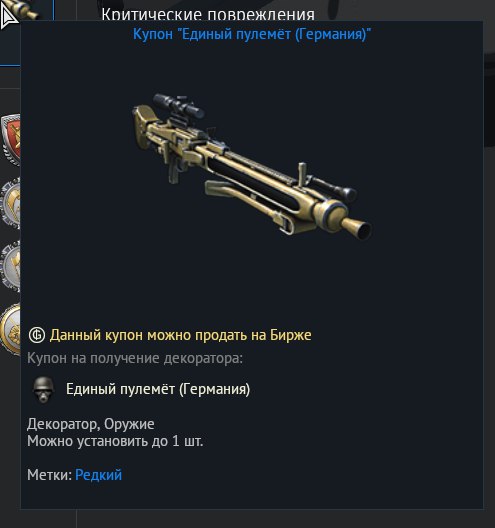
Task: Click the Exchange coin icon beside coupon notice
Action: click(37, 335)
